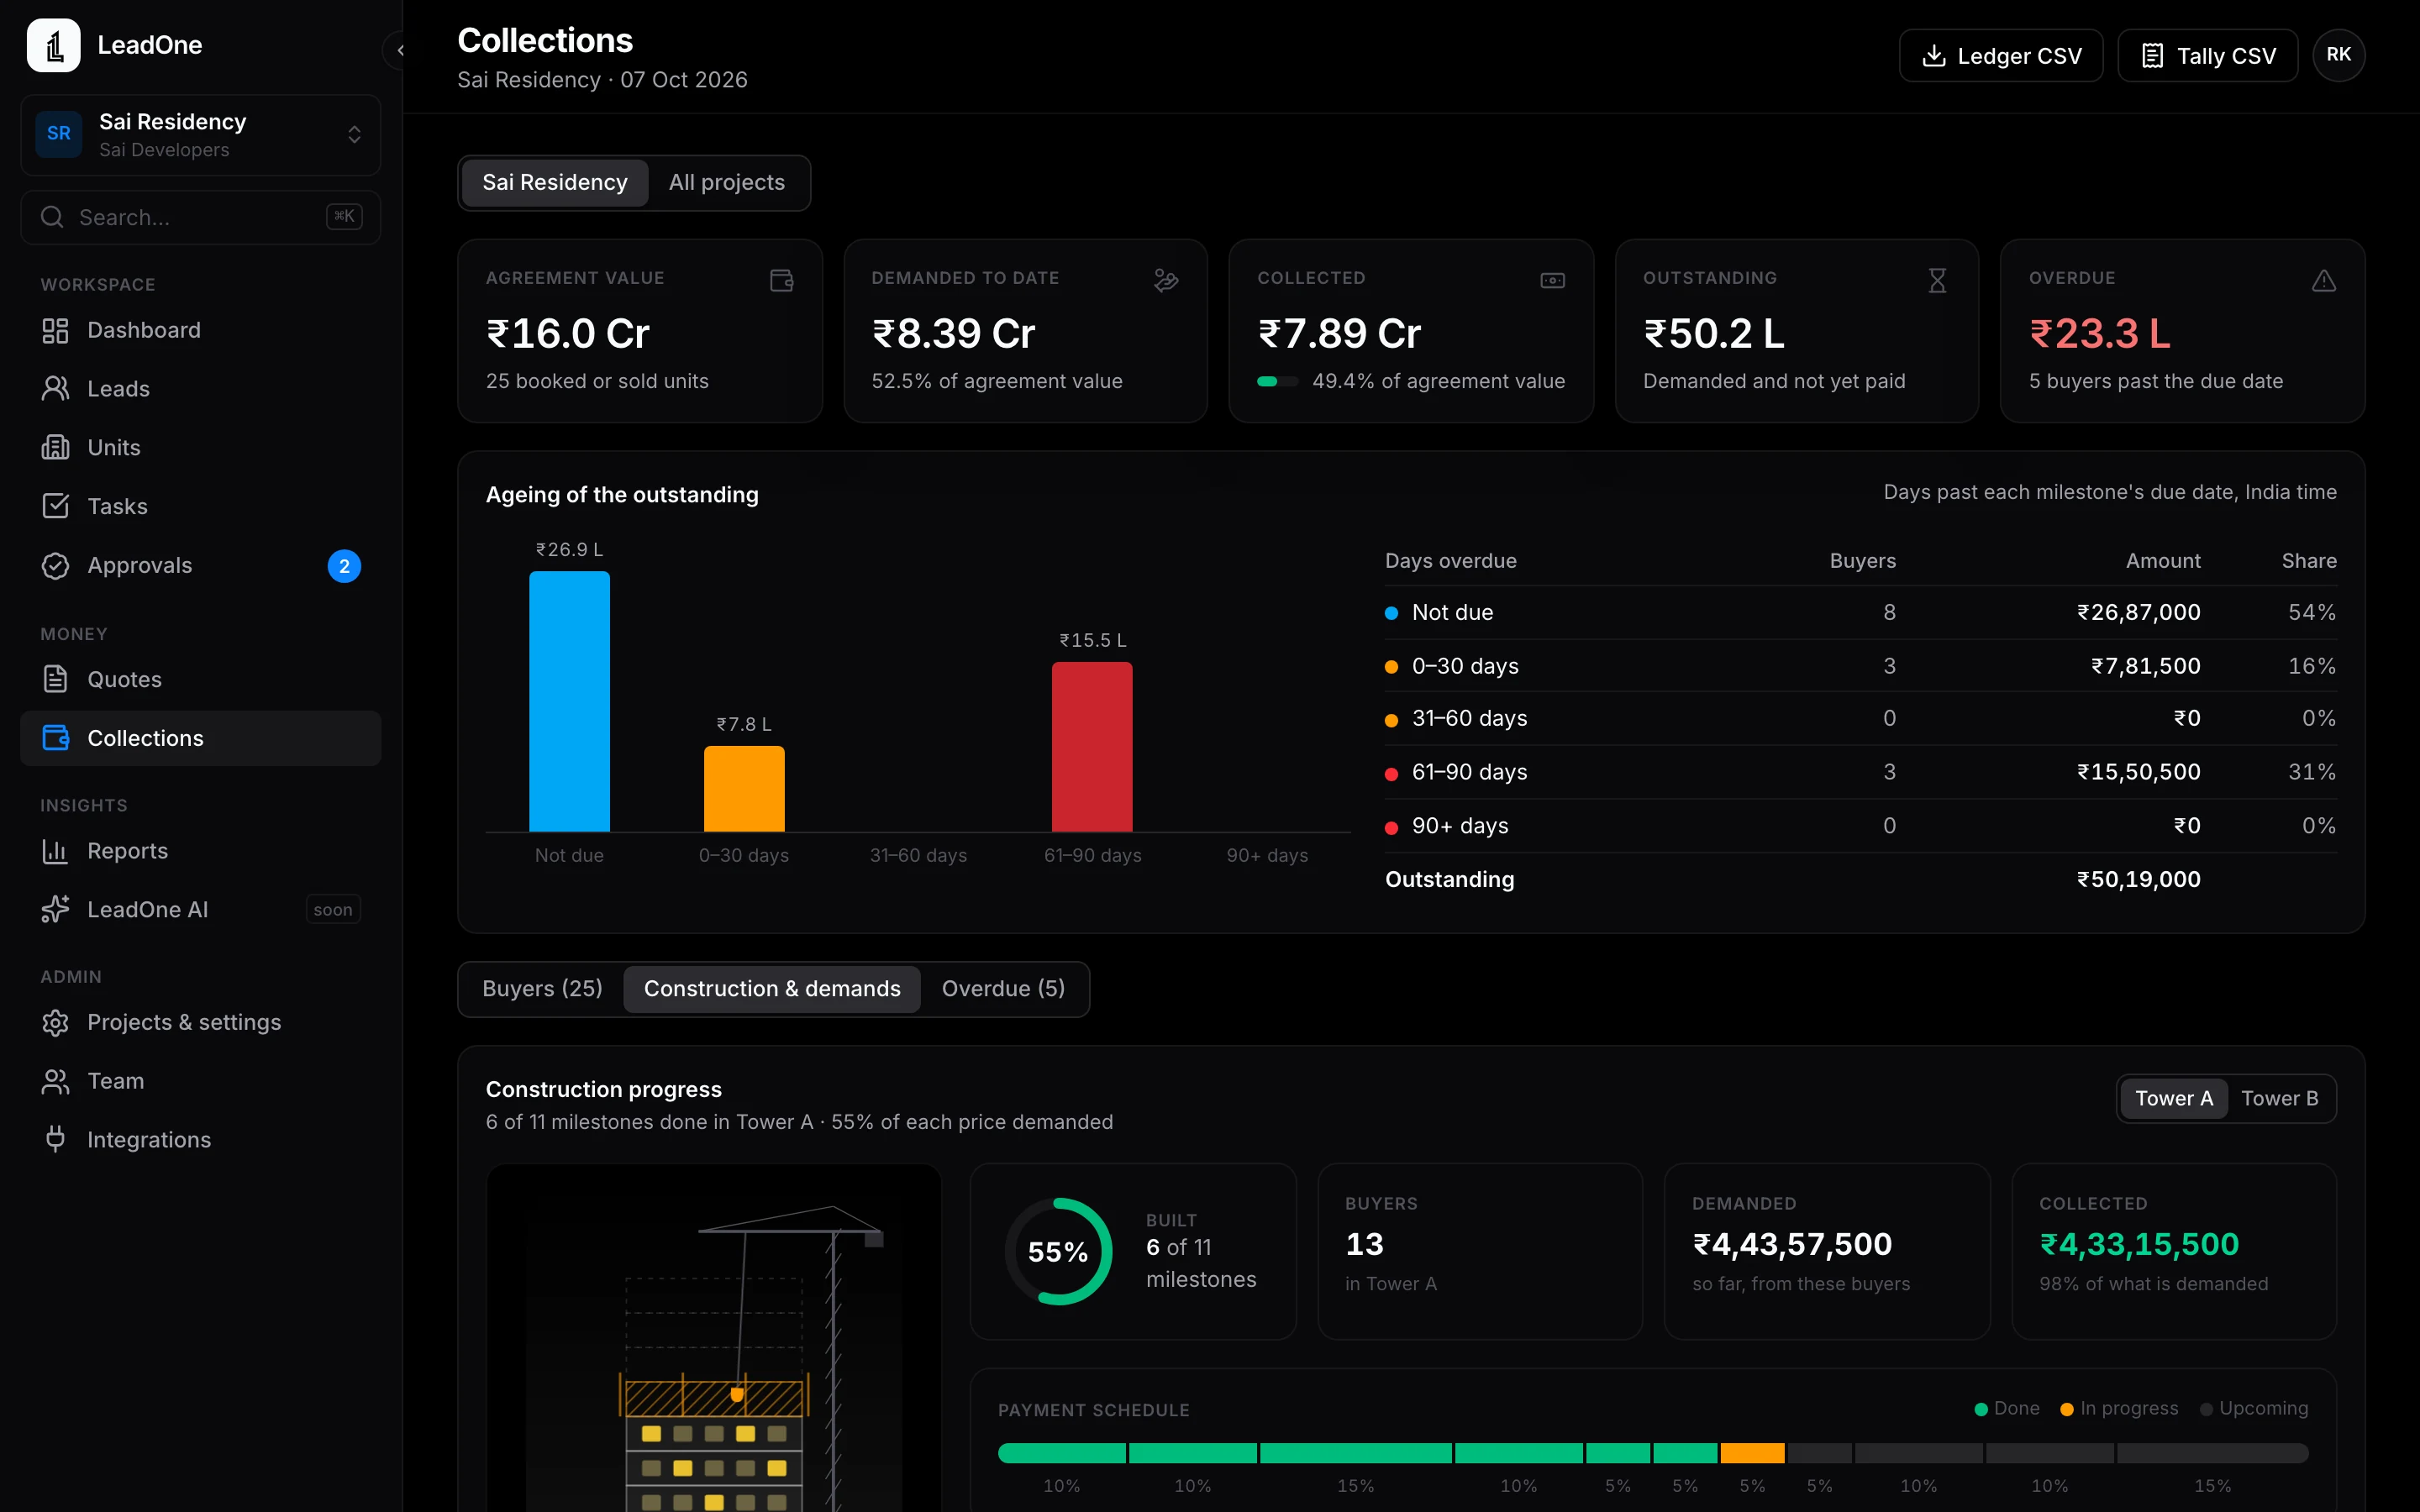Select Tower A in construction progress
Screen dimensions: 2420x1512
[x=2174, y=1098]
